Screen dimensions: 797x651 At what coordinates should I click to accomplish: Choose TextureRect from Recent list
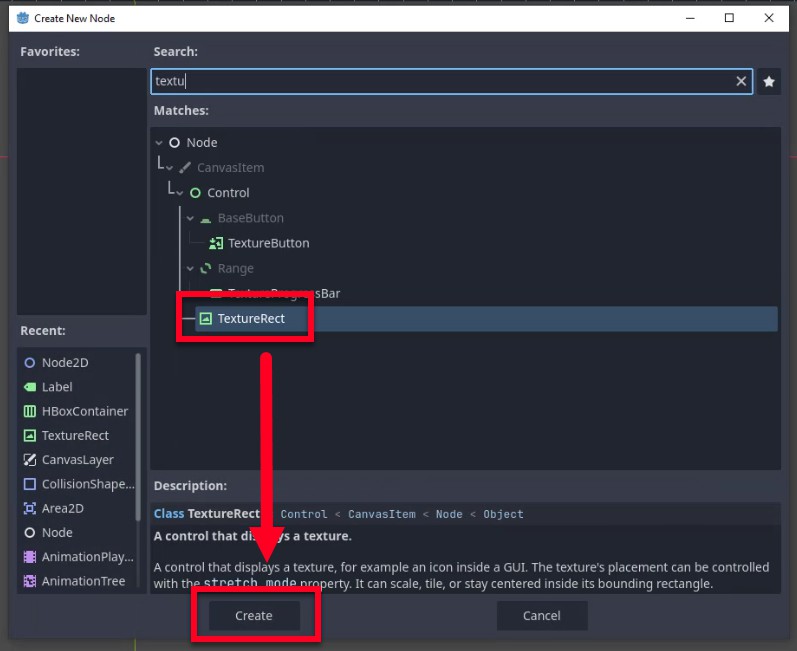(x=75, y=436)
